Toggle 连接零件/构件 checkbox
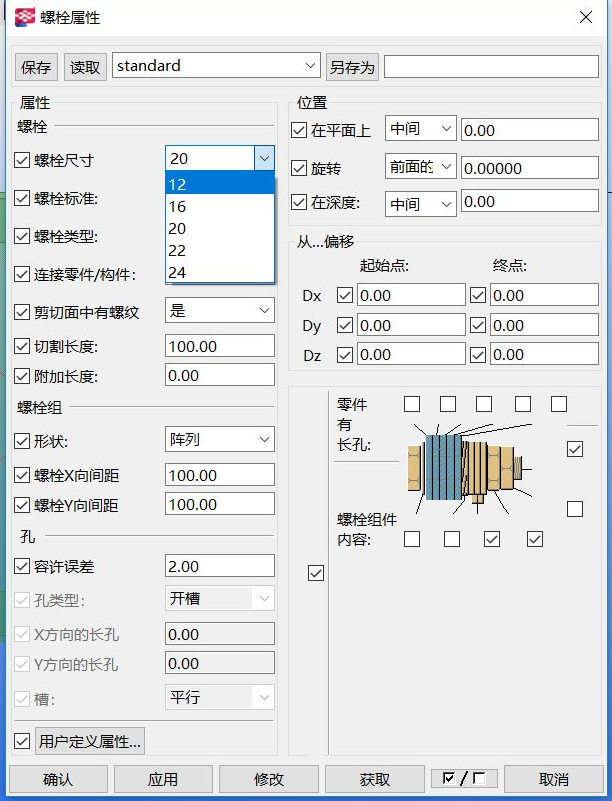Screen dimensions: 612x801 [x=21, y=274]
